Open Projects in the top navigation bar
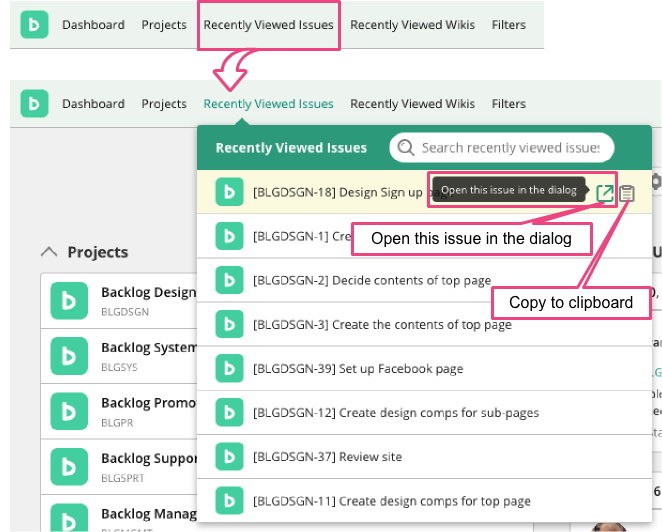Screen dimensions: 662x532 (164, 25)
